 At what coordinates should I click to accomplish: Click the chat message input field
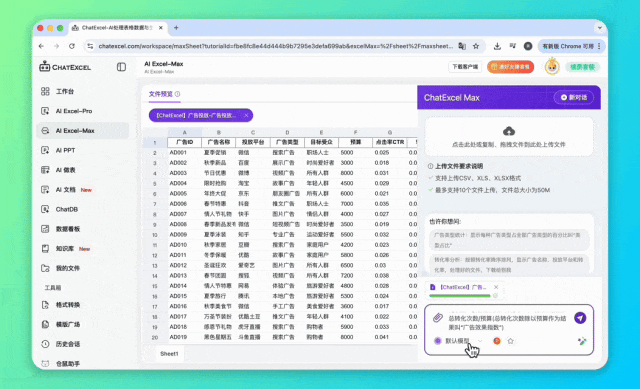(x=507, y=322)
